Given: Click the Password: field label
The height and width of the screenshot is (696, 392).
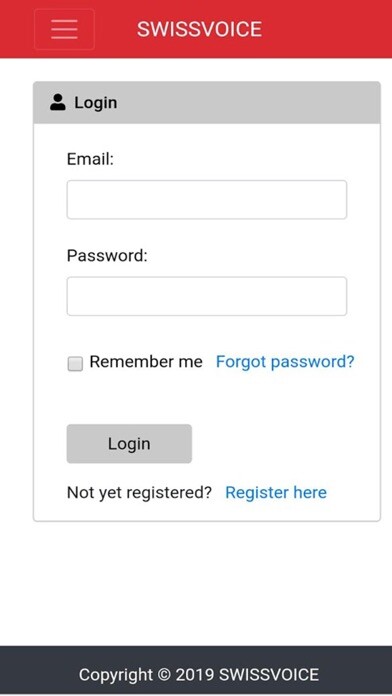Looking at the screenshot, I should point(107,256).
